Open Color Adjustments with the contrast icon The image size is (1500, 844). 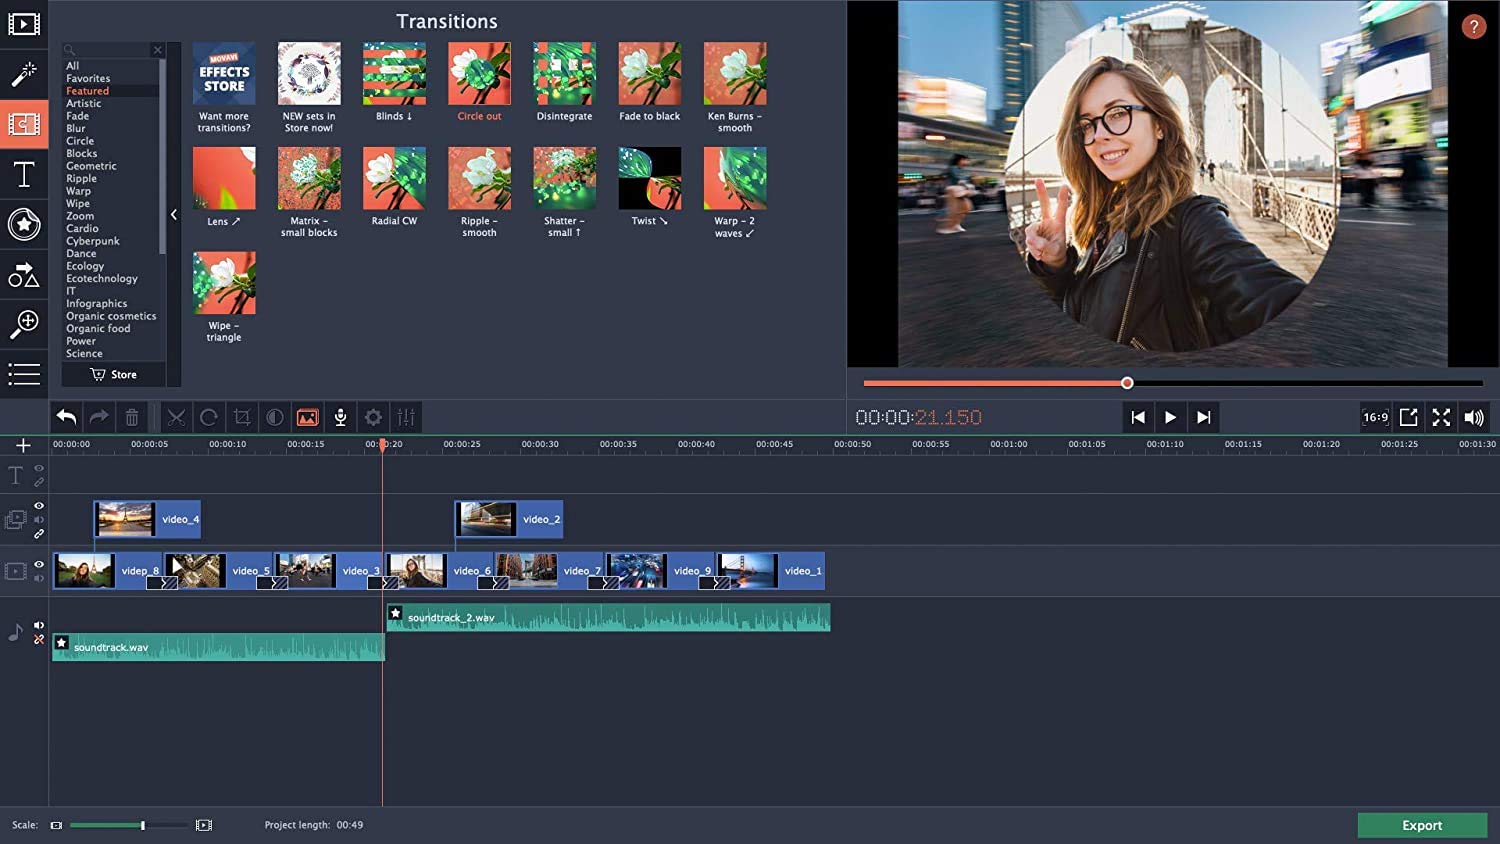pos(275,417)
